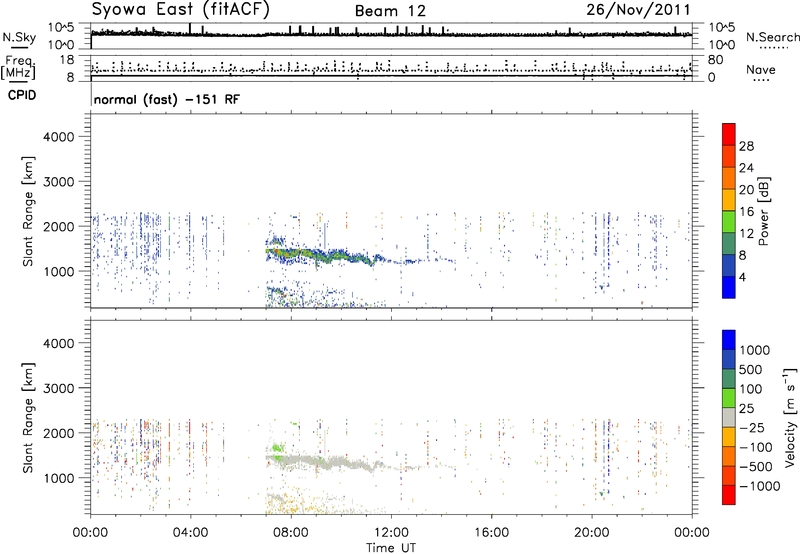Pick the red top segment of power colorbar
The height and width of the screenshot is (554, 800).
729,135
